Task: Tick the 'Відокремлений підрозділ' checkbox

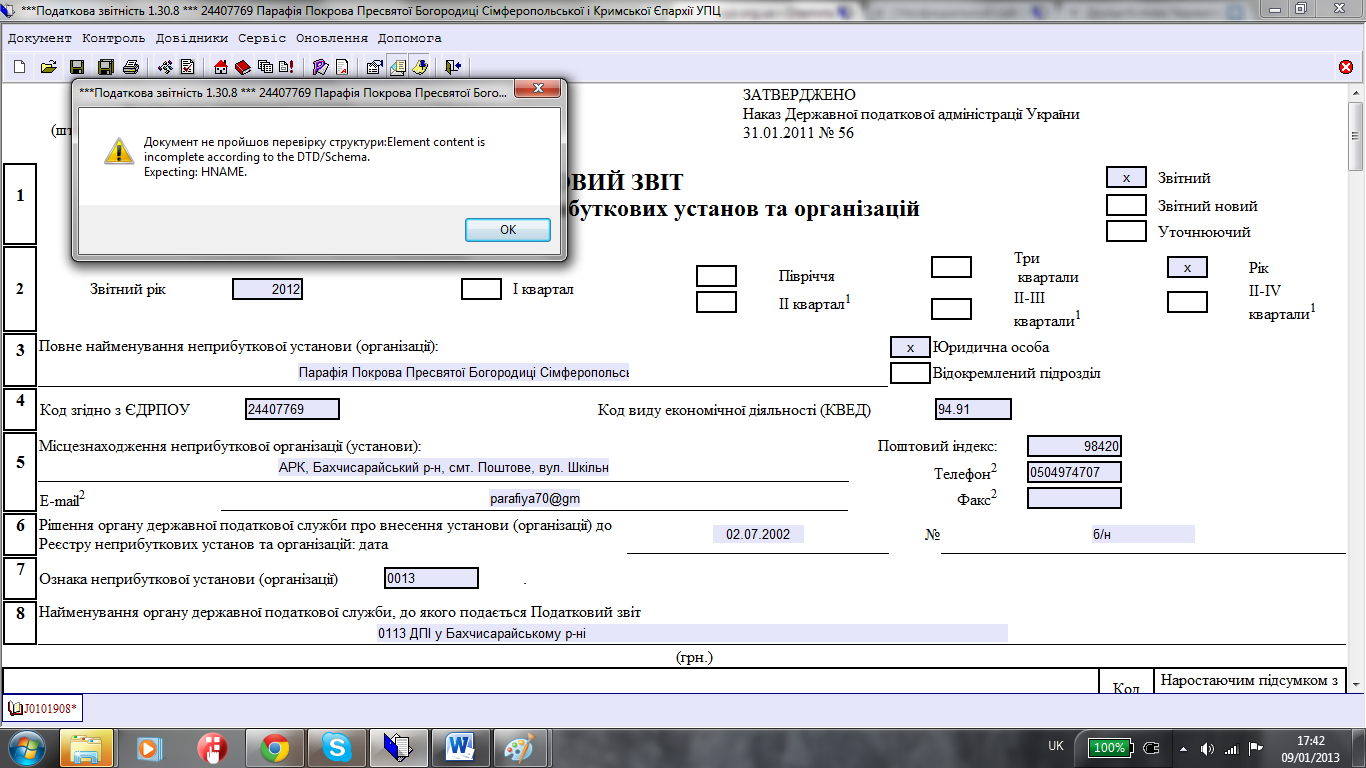Action: pos(910,373)
